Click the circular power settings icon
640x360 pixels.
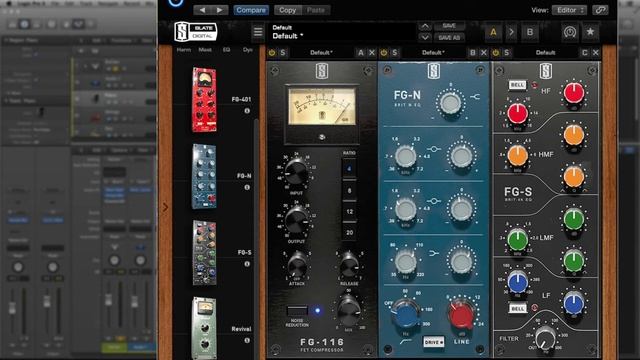[570, 32]
